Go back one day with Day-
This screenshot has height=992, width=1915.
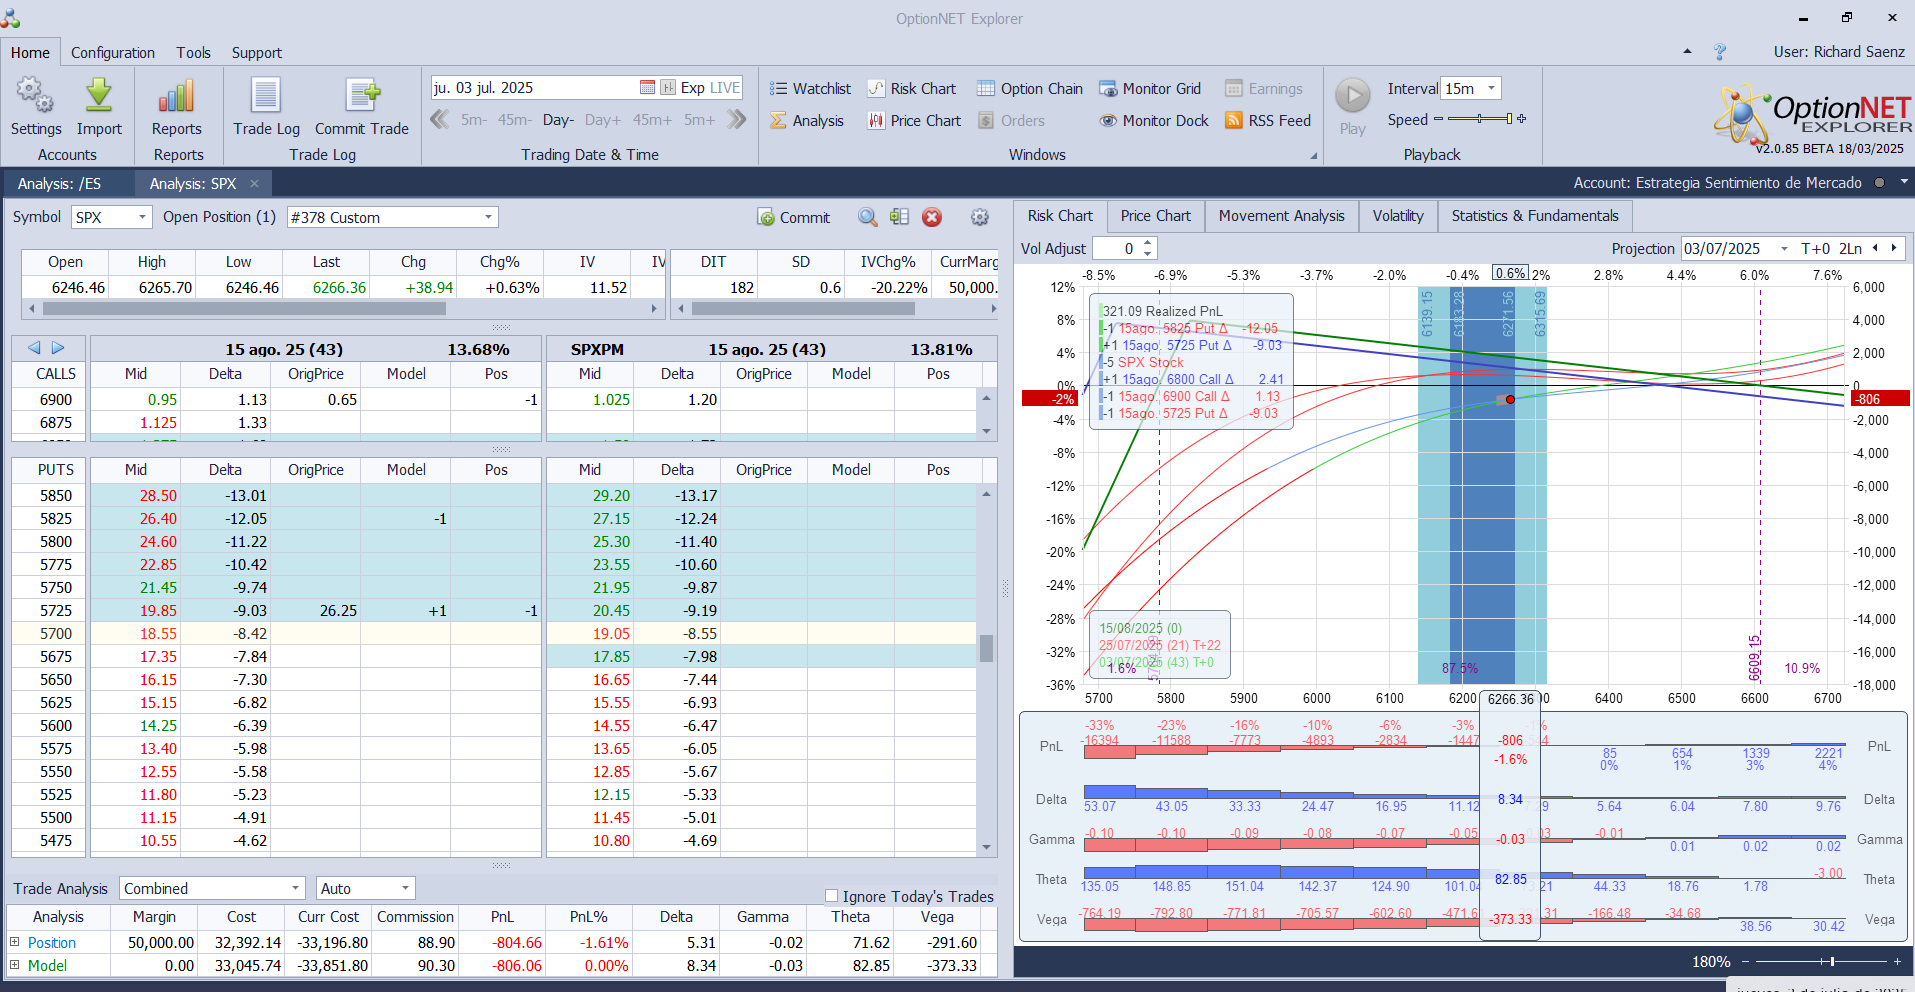pos(558,120)
